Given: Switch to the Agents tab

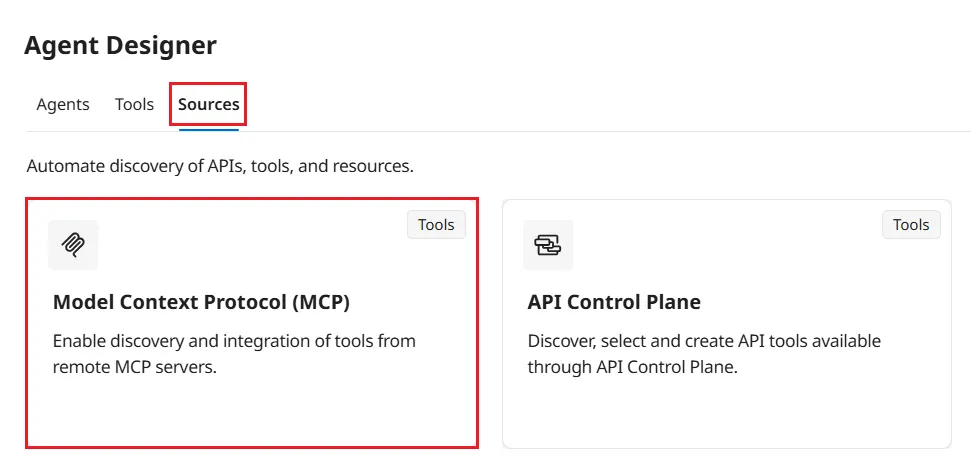Looking at the screenshot, I should 63,104.
